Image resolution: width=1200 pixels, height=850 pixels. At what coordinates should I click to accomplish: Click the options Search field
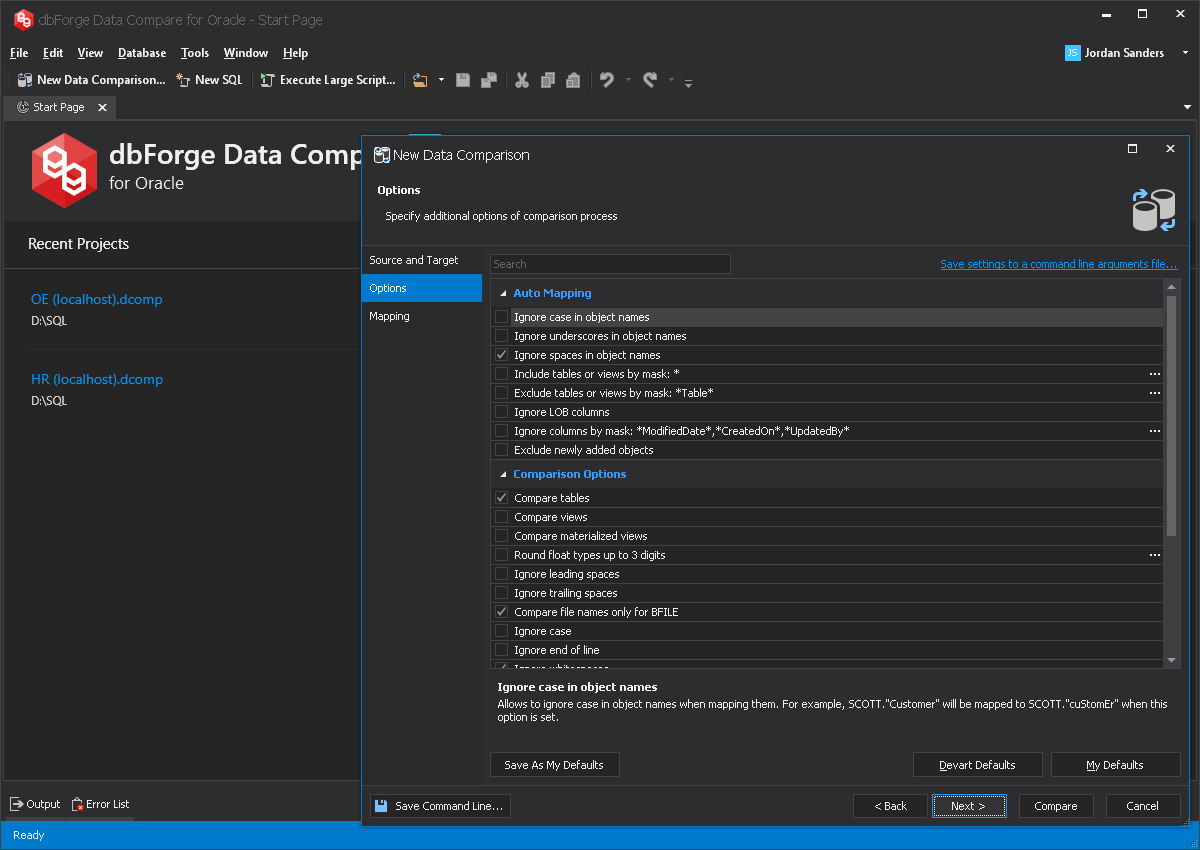[x=610, y=264]
